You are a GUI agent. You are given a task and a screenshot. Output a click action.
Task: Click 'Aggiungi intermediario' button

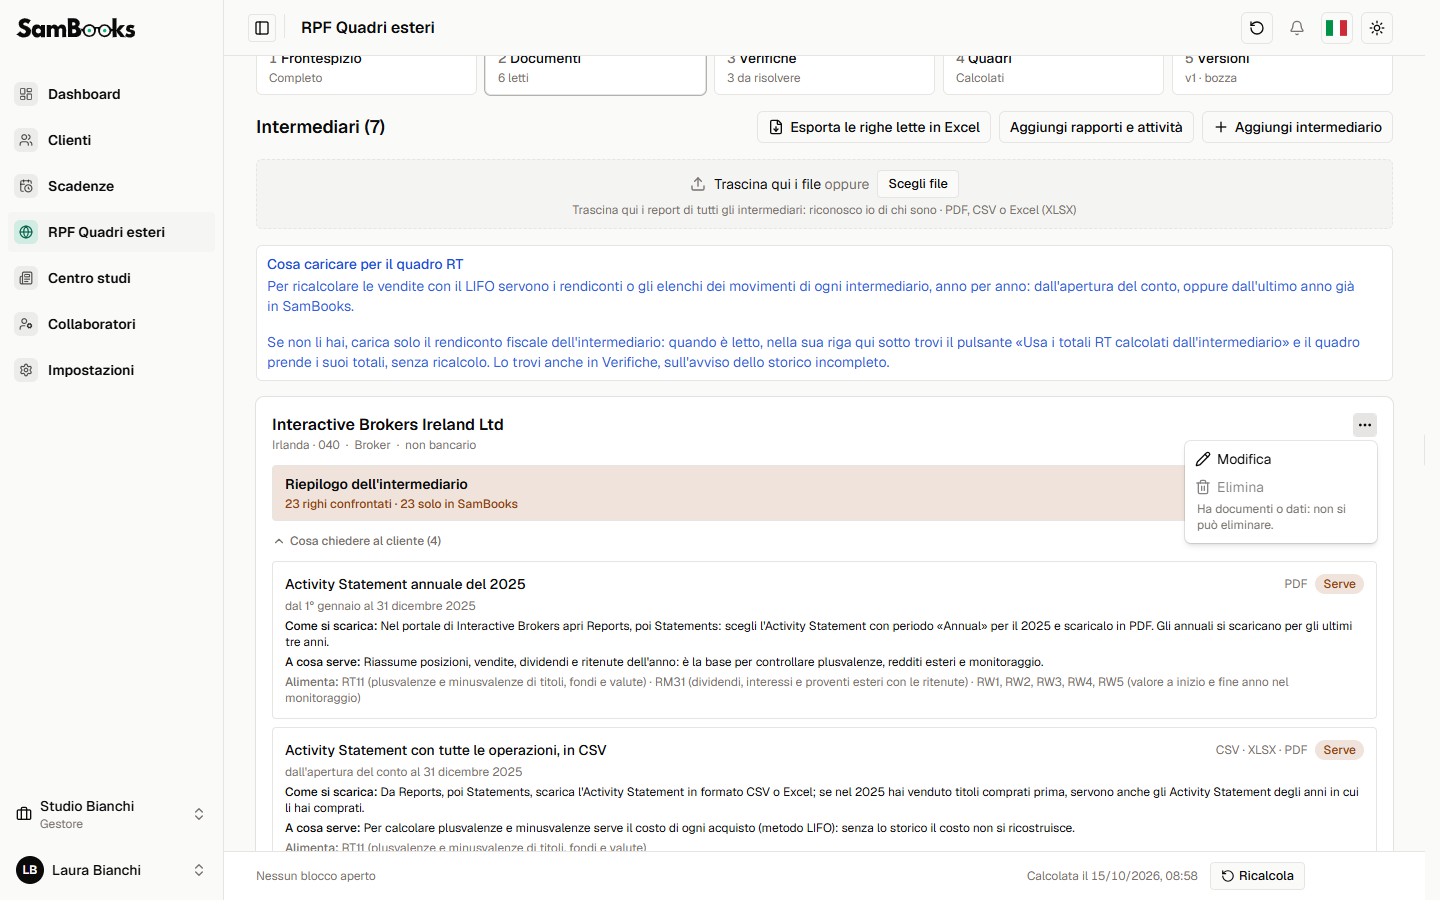click(1297, 127)
